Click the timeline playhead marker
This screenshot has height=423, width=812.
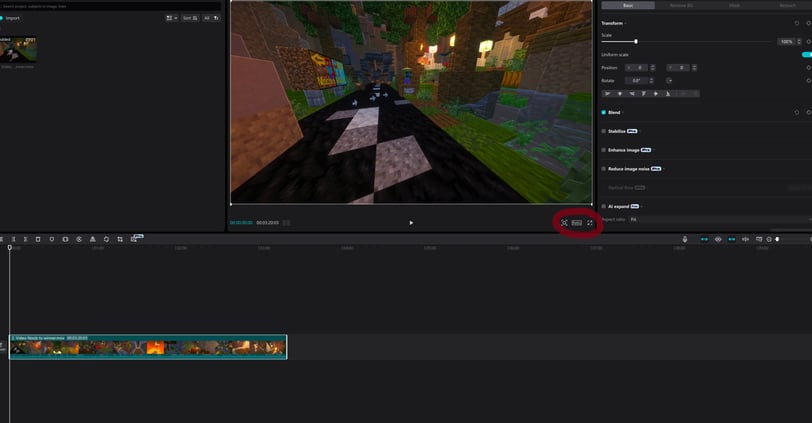(x=9, y=247)
